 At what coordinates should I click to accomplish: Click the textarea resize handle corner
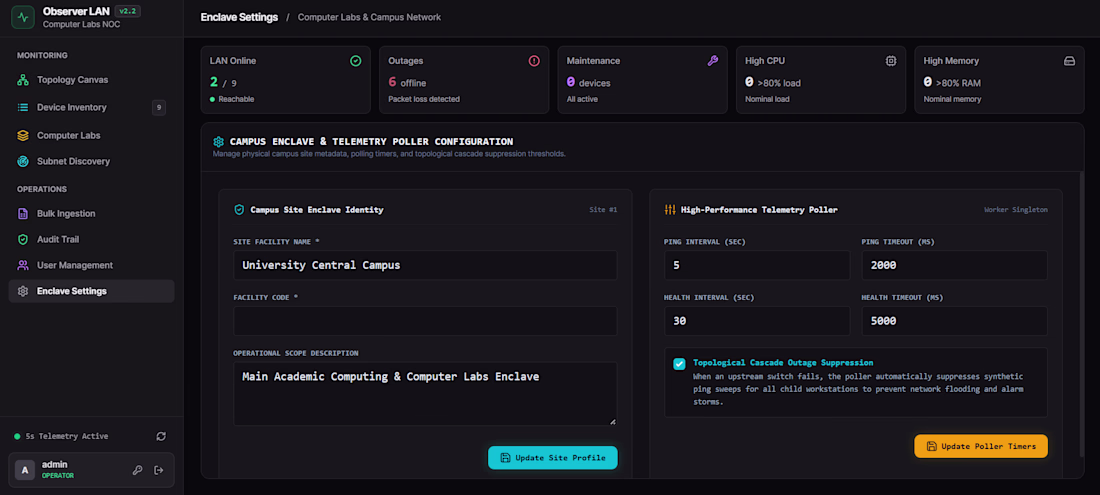pyautogui.click(x=612, y=421)
